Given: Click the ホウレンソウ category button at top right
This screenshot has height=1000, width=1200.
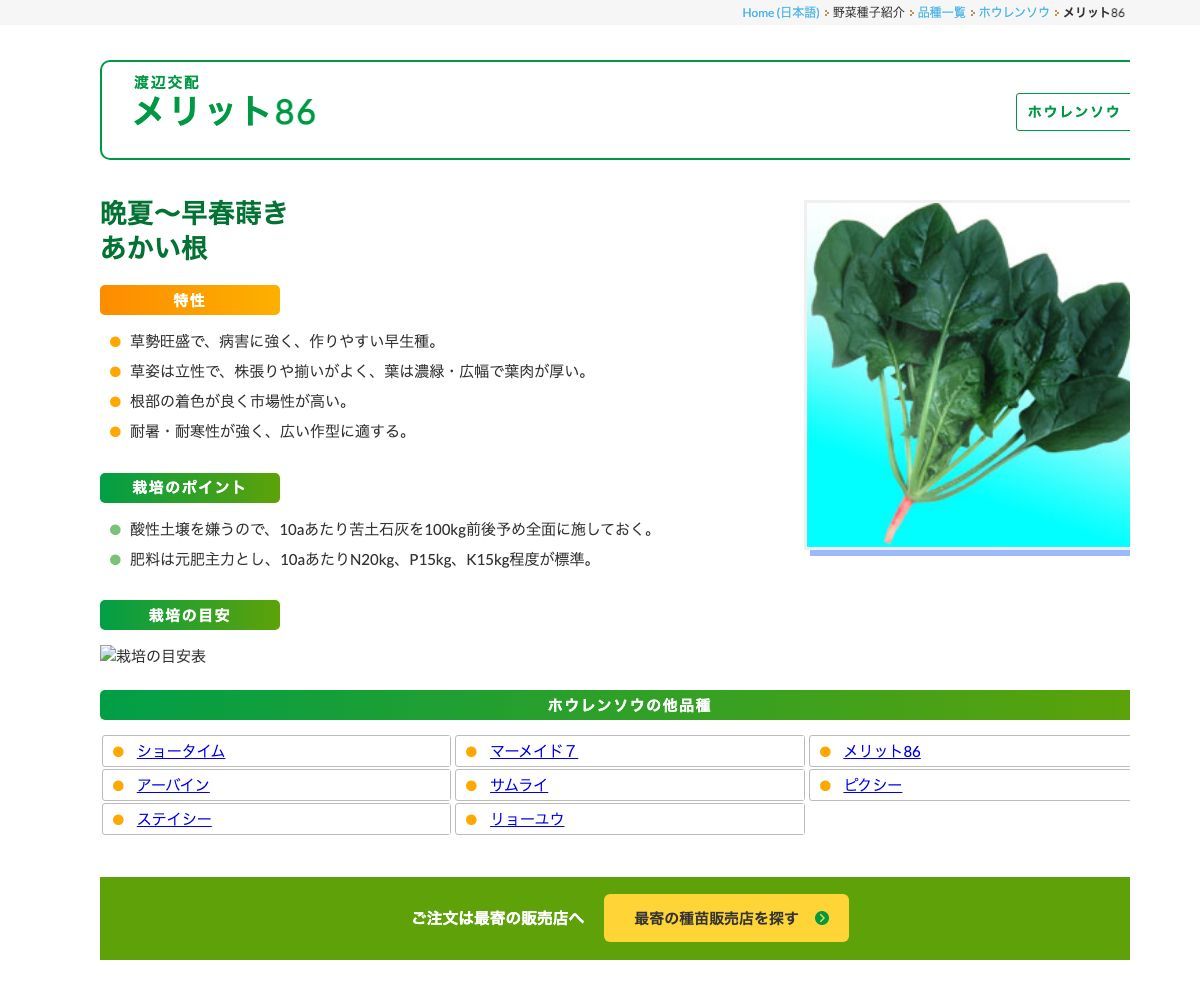Looking at the screenshot, I should pos(1074,112).
